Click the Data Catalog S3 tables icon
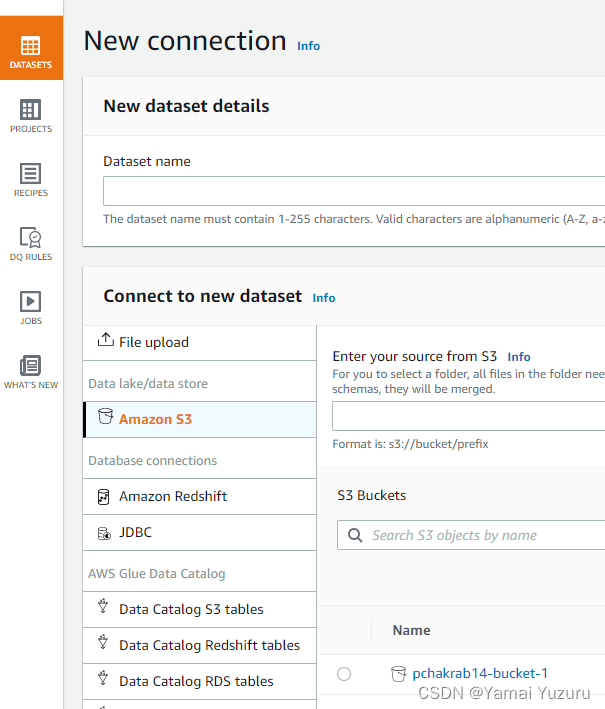Screen dimensions: 605x709 103,606
